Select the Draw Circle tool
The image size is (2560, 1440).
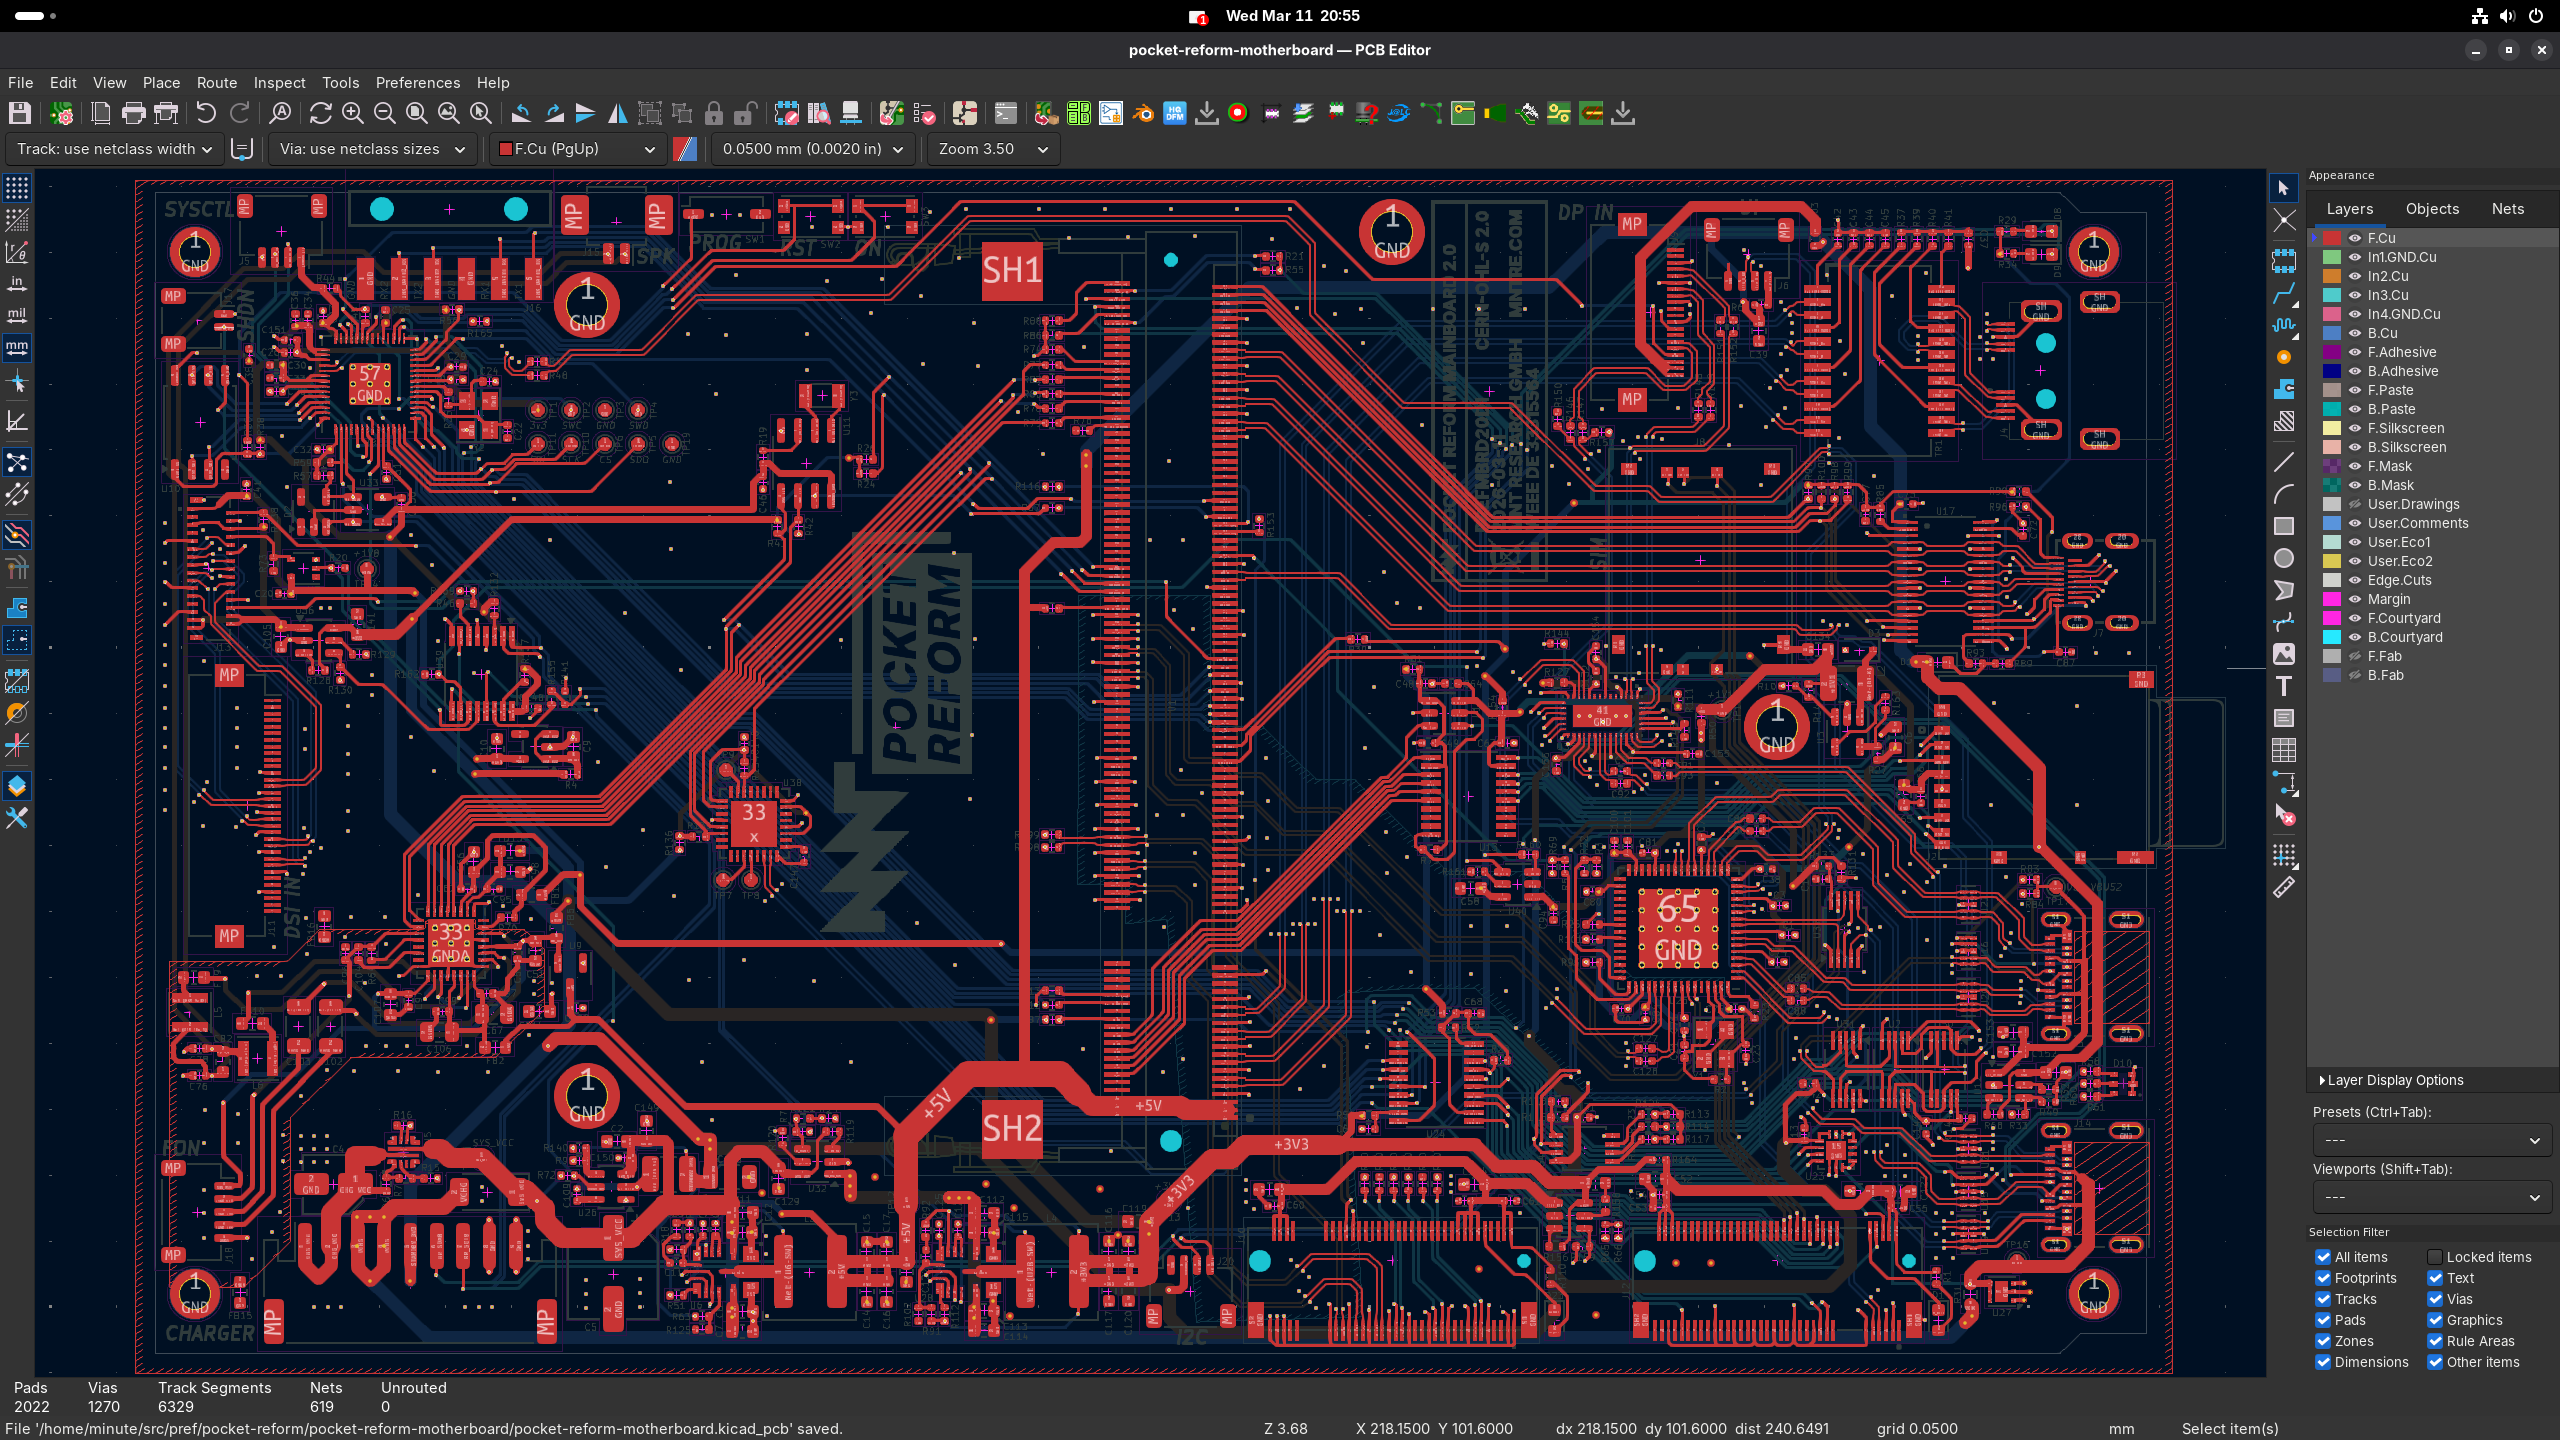[x=2284, y=558]
